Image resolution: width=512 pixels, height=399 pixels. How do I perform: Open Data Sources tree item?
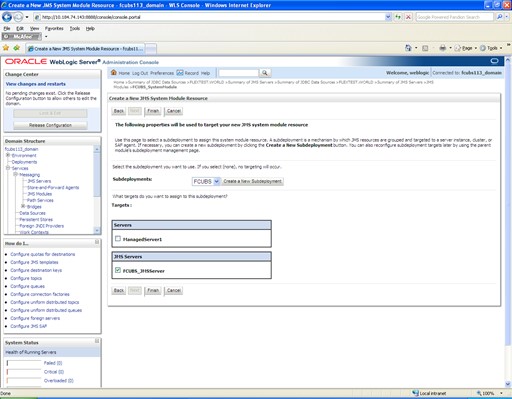pos(32,213)
